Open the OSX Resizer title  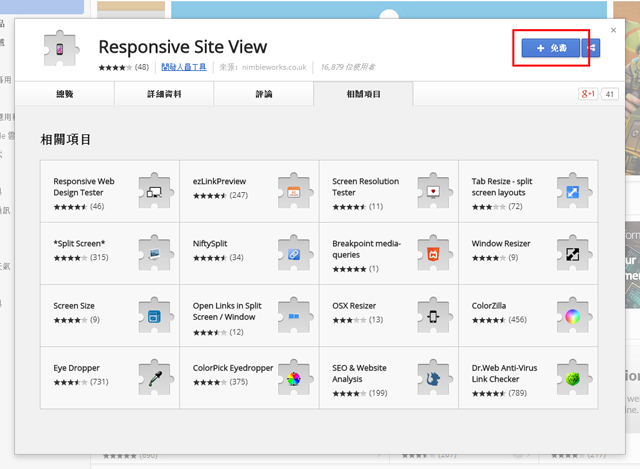354,306
